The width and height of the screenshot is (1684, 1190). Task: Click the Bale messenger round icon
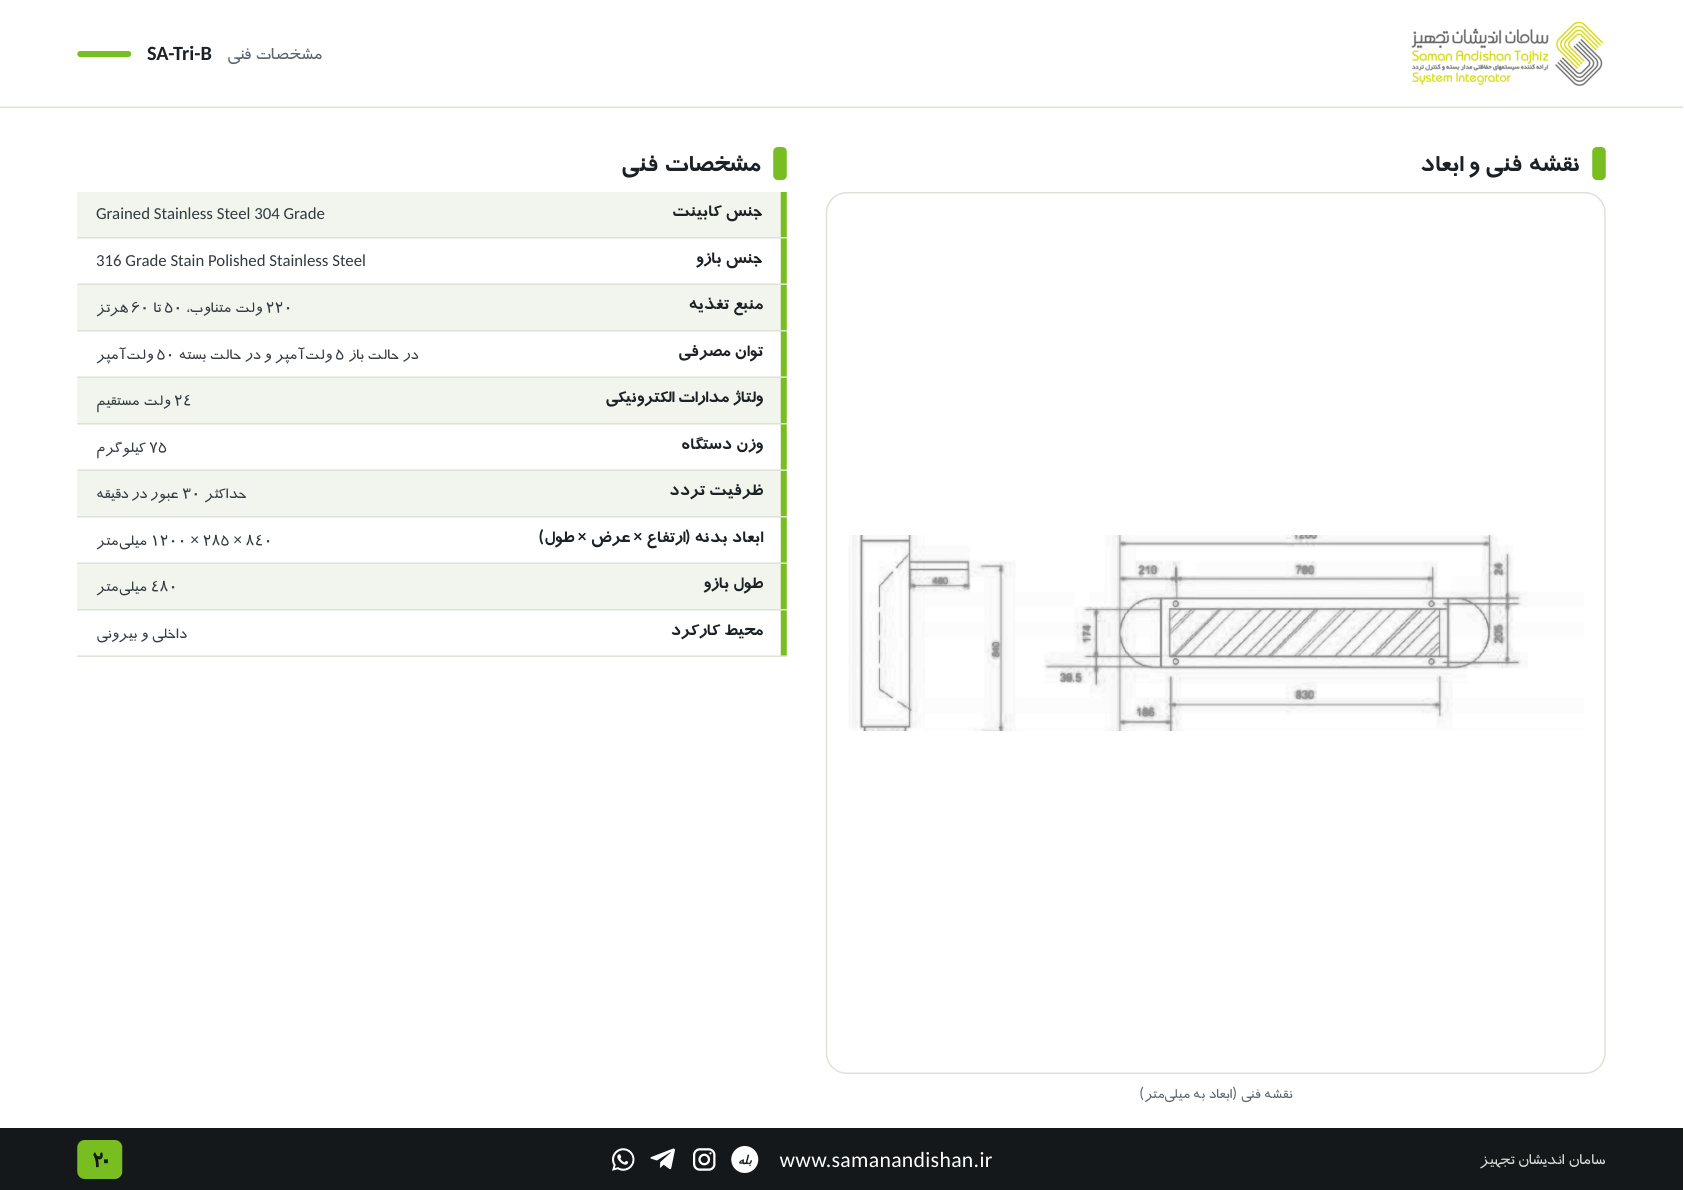[x=745, y=1159]
